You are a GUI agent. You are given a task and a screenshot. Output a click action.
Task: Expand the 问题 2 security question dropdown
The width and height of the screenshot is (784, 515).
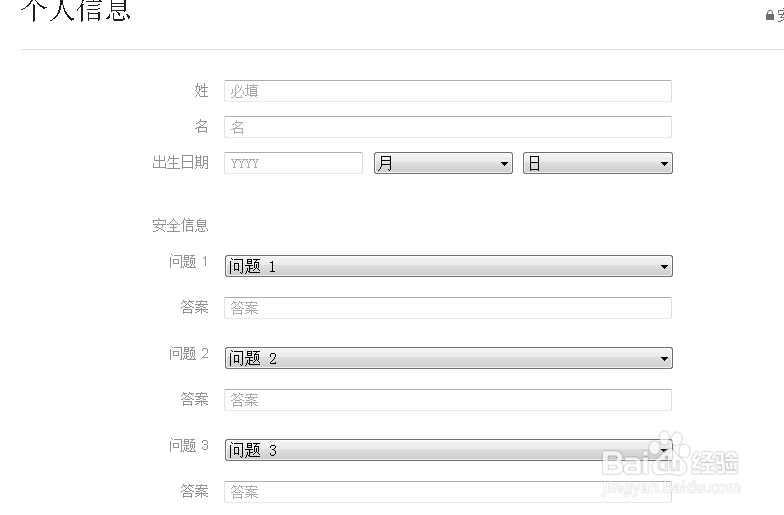pyautogui.click(x=448, y=358)
